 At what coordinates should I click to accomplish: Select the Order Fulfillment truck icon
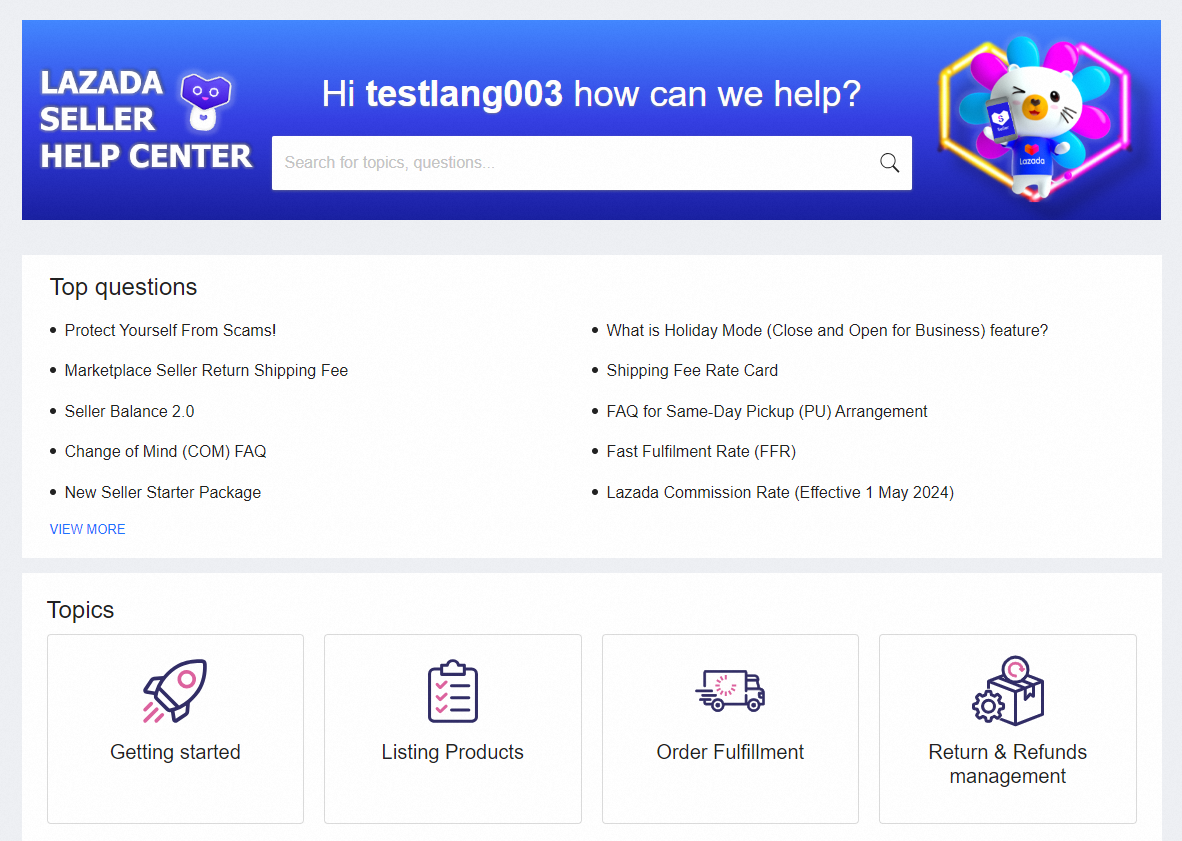[x=730, y=690]
